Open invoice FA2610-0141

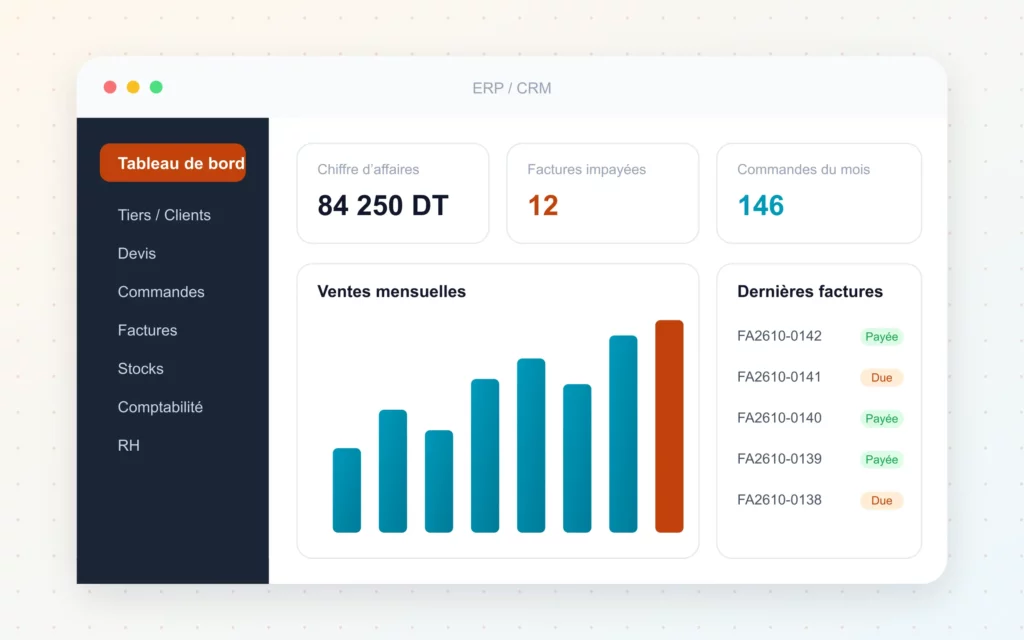(779, 377)
